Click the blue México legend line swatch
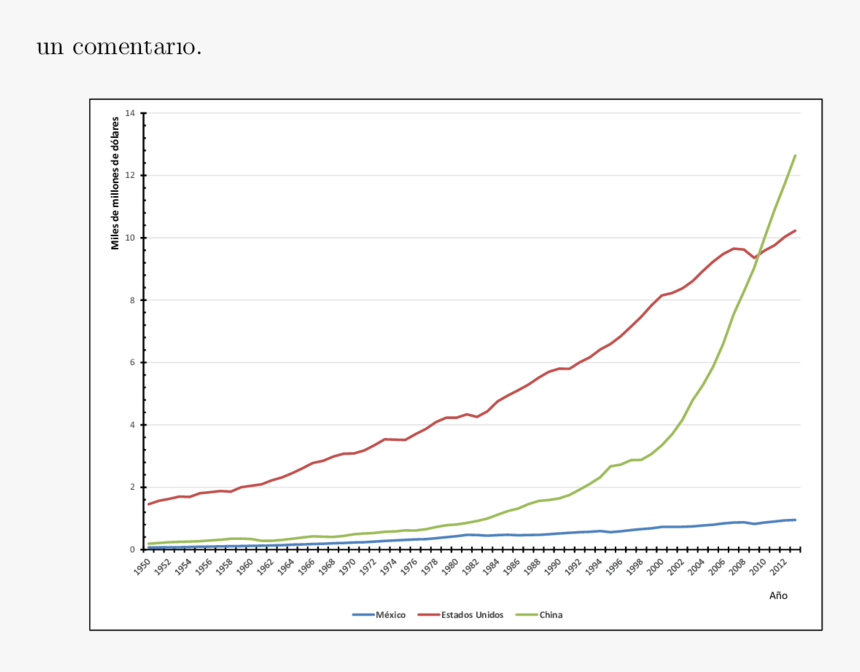Screen dimensions: 860x672 coord(363,615)
